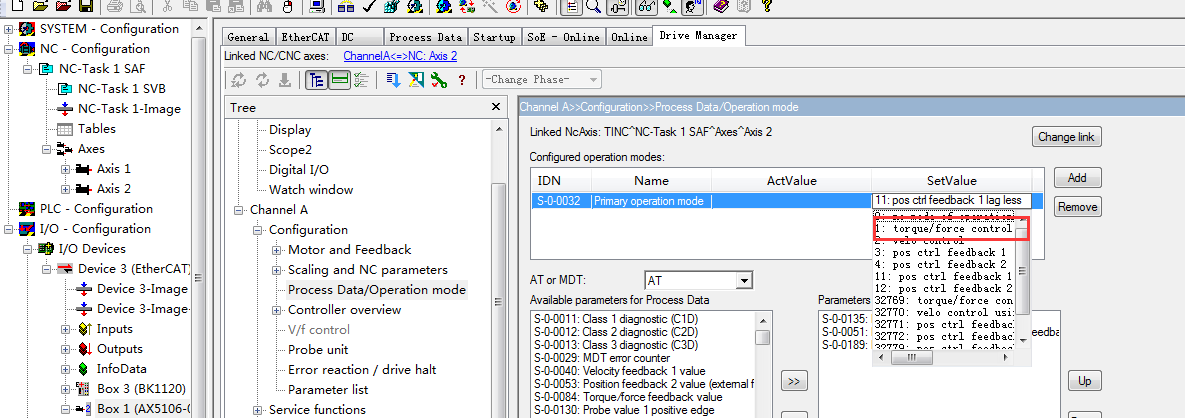The image size is (1185, 418).
Task: Click the grayed download icon in Drive Manager toolbar
Action: (285, 79)
